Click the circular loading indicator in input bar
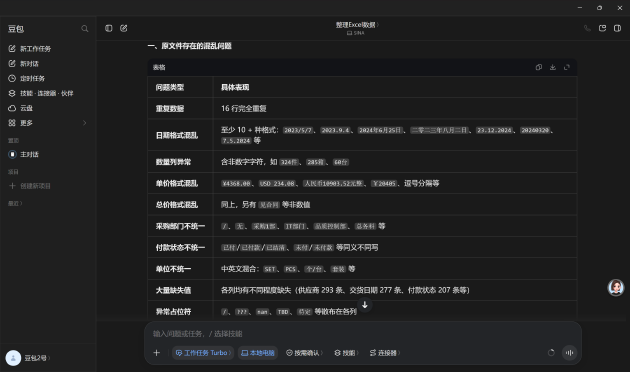The height and width of the screenshot is (372, 630). (x=551, y=352)
